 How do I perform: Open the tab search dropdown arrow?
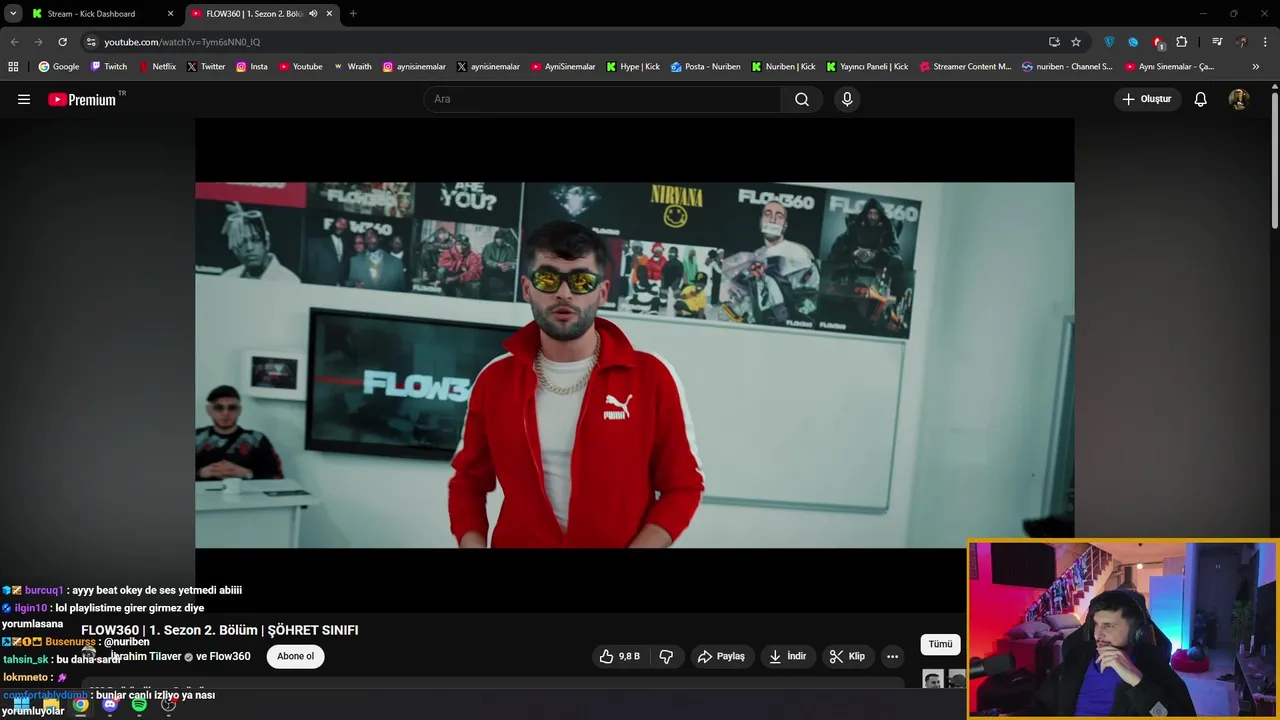(x=13, y=13)
